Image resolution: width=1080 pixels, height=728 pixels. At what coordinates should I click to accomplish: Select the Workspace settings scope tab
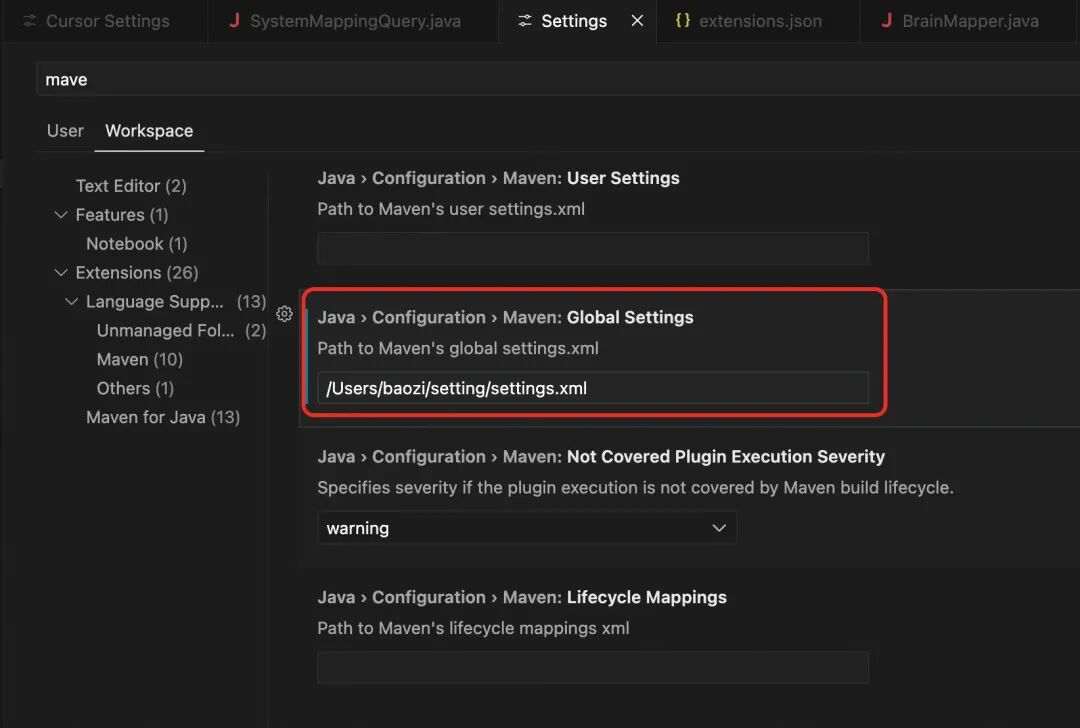point(149,131)
